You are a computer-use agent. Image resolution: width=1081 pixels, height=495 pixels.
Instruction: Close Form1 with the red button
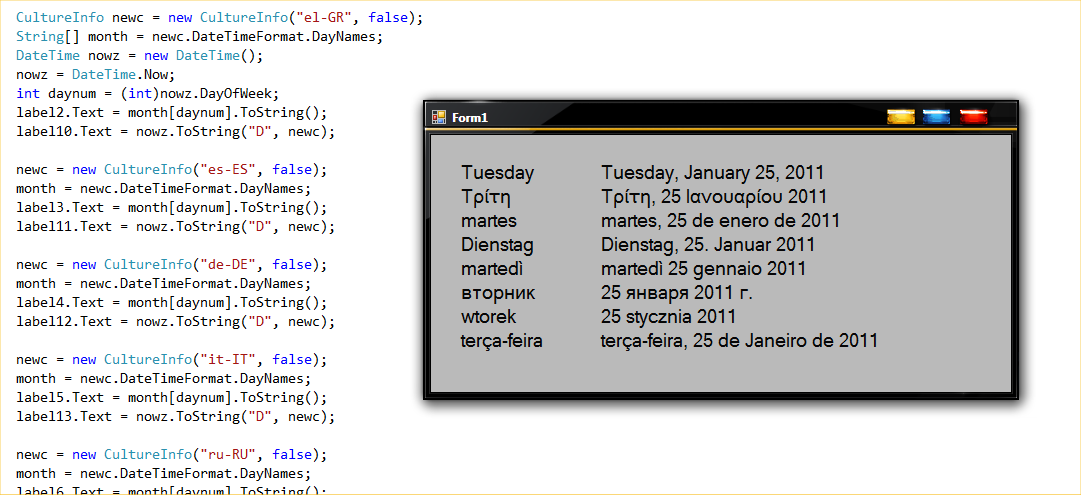click(974, 117)
